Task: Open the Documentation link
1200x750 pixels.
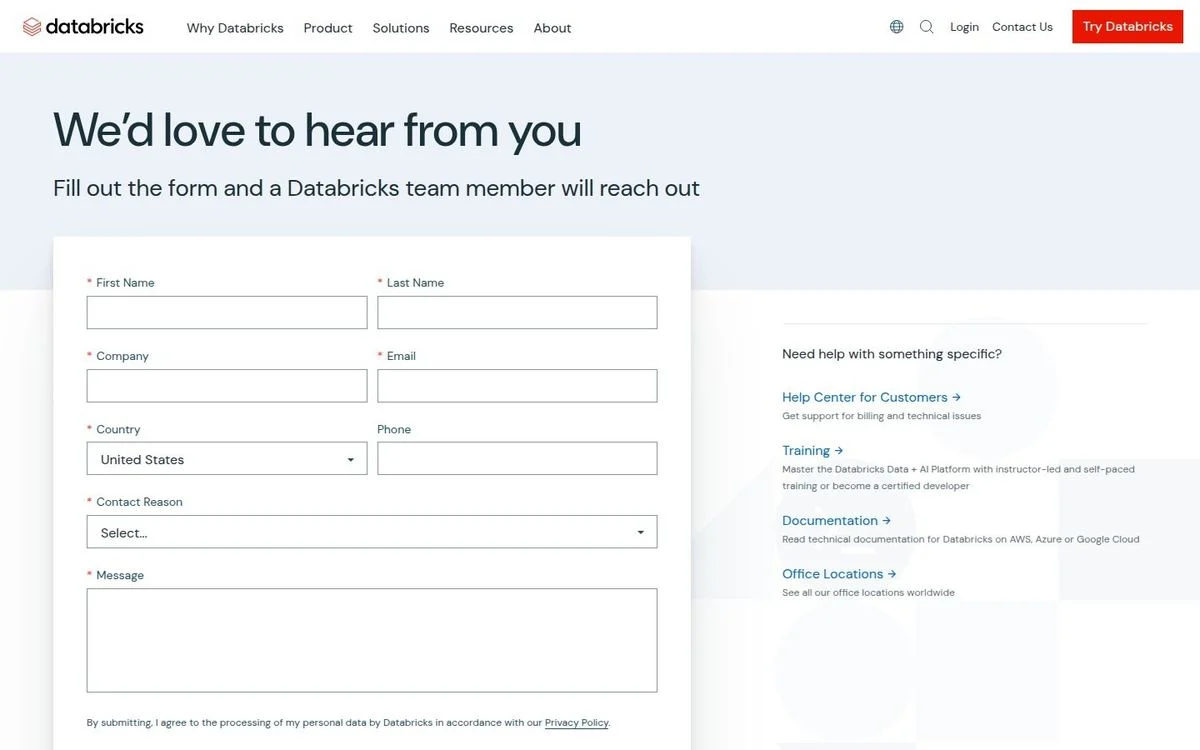Action: click(836, 521)
